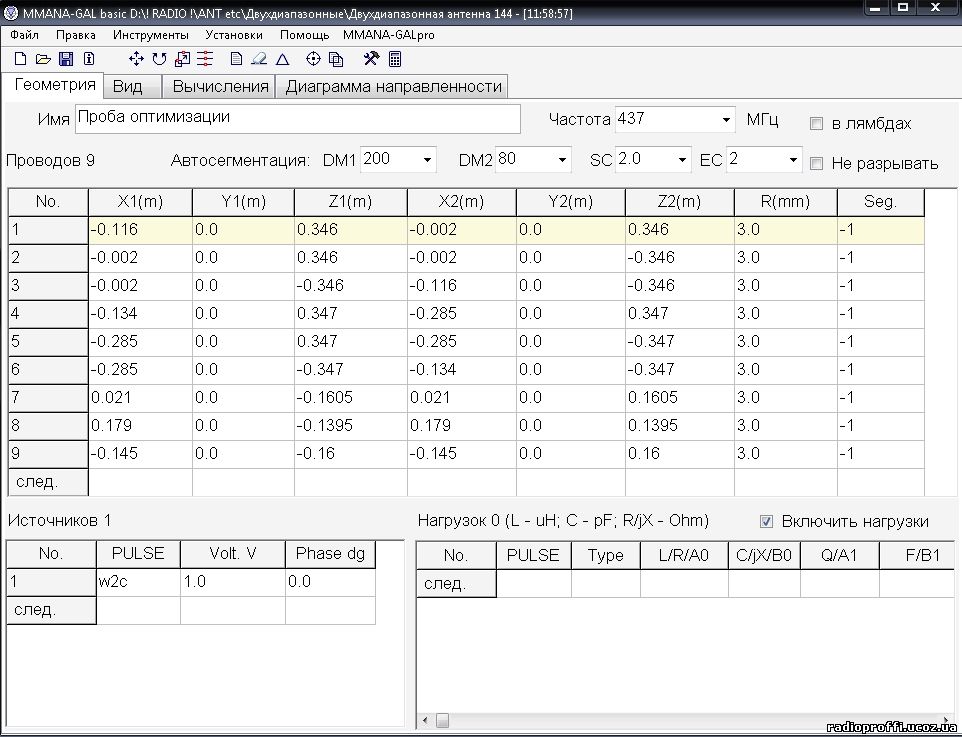The image size is (962, 737).
Task: Open the EC dropdown
Action: (x=793, y=160)
